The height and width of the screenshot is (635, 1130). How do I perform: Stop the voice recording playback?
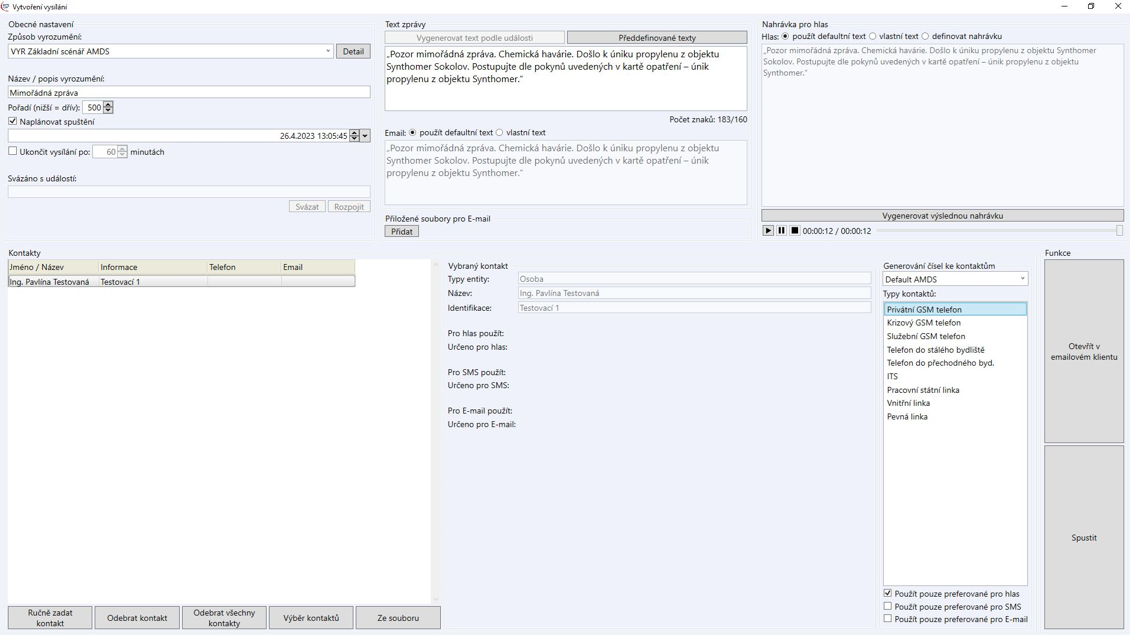click(795, 231)
